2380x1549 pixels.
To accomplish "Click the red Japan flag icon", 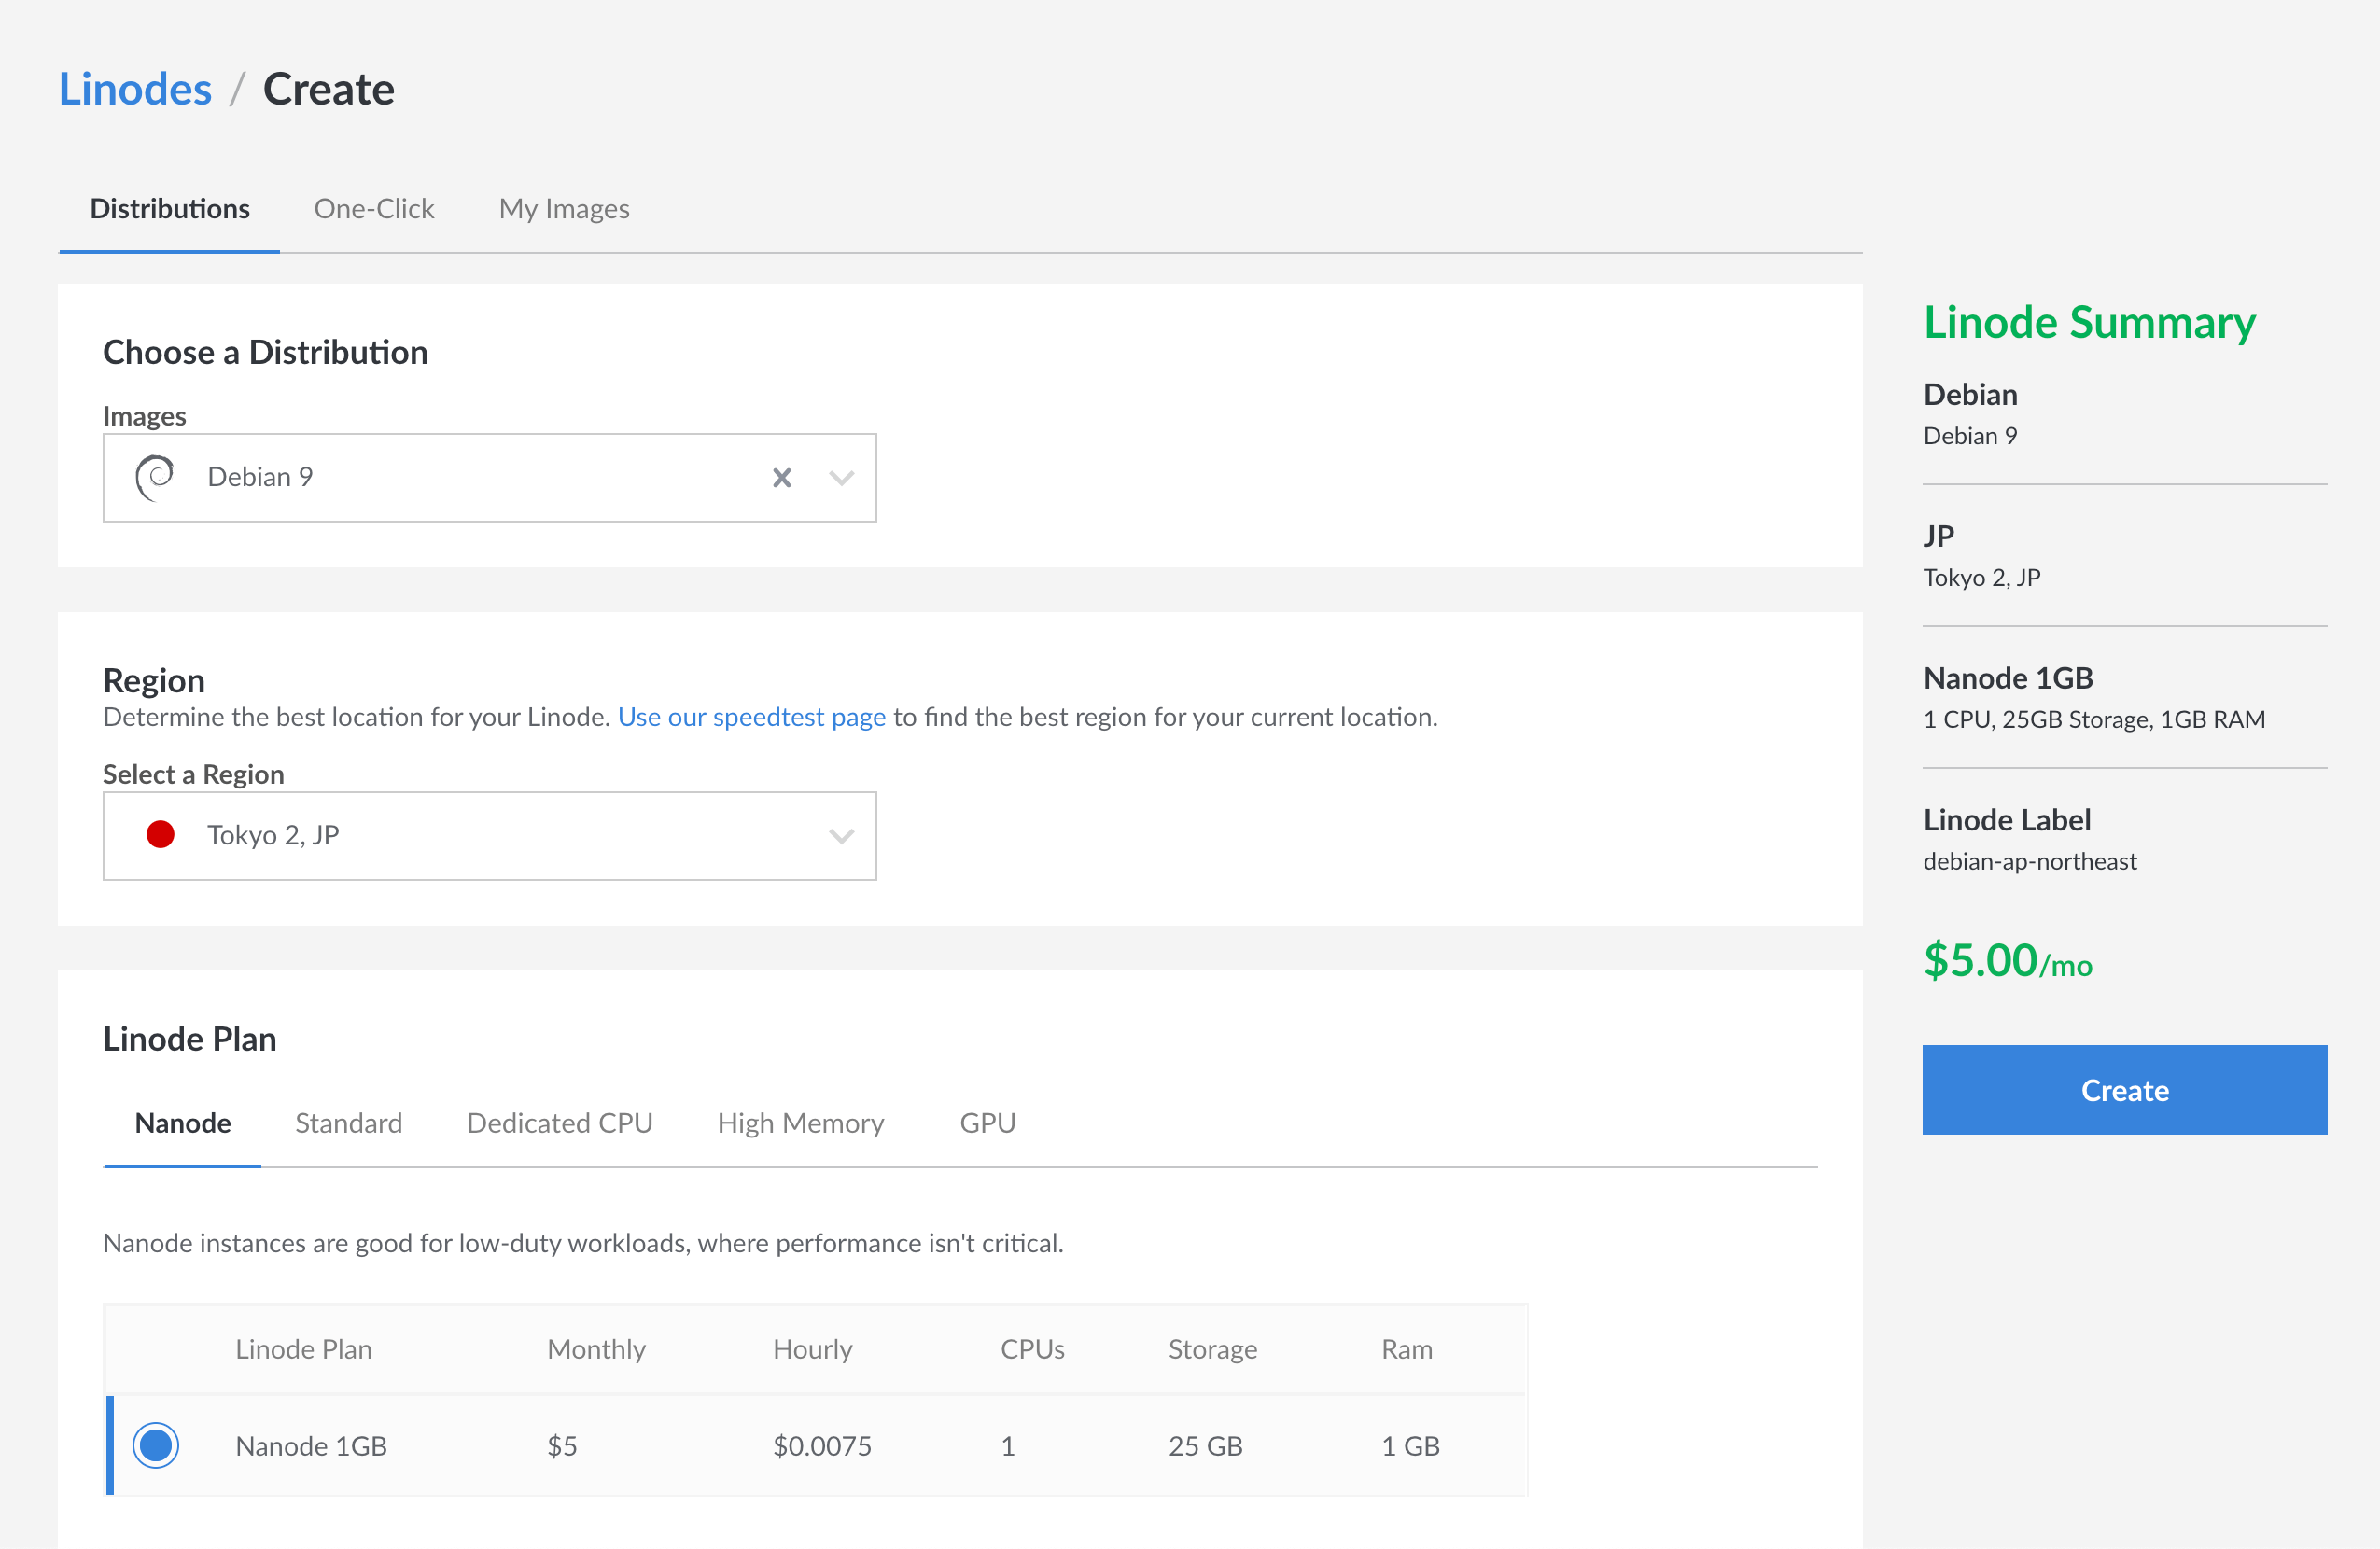I will click(x=160, y=835).
